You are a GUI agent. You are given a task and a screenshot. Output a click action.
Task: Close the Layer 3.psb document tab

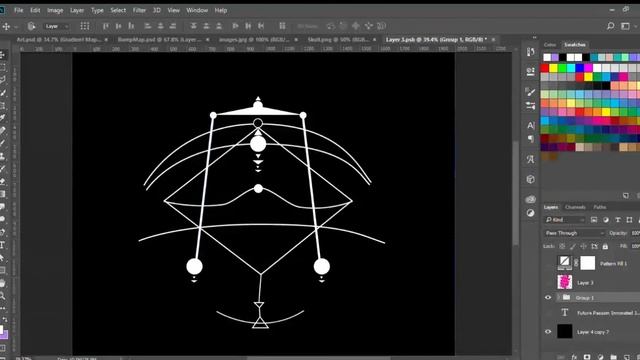493,40
